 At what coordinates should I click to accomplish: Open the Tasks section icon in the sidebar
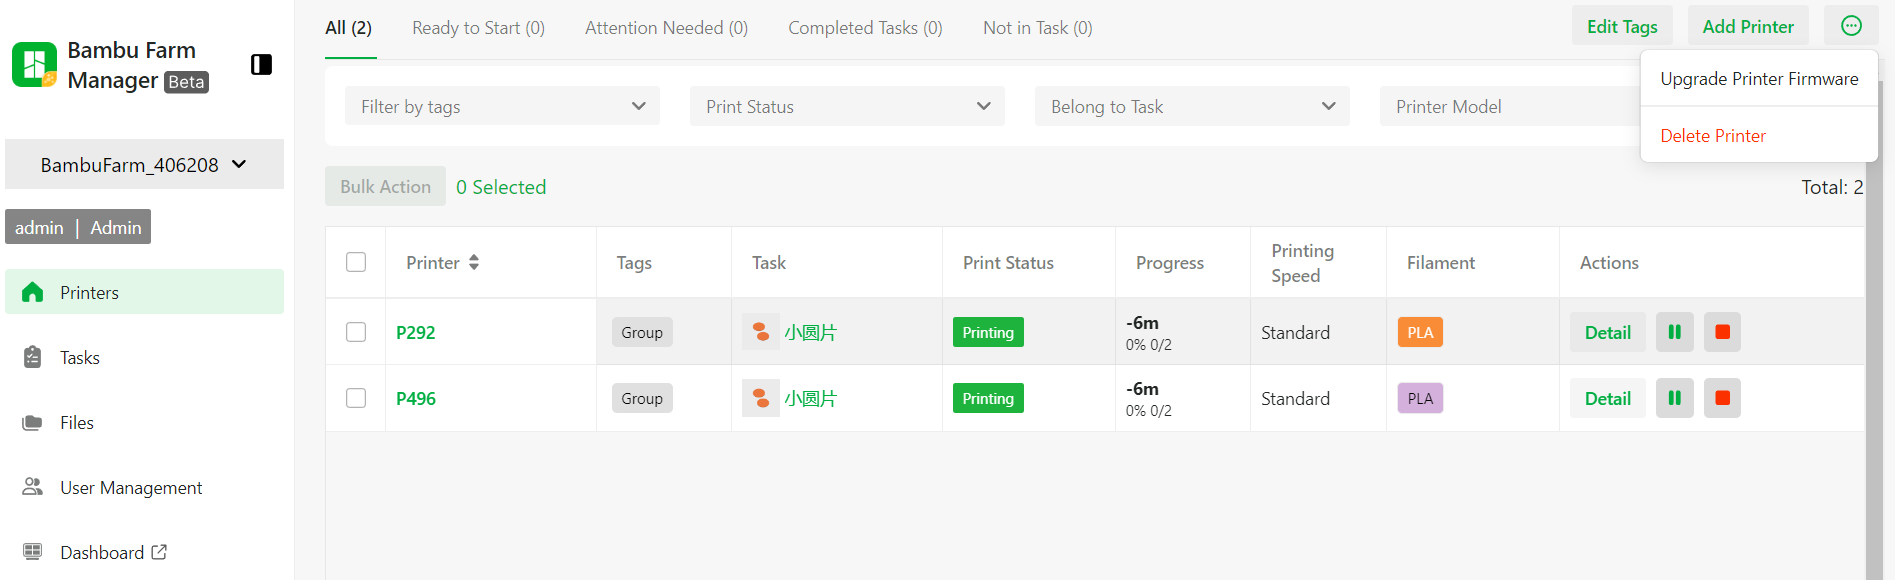click(32, 357)
